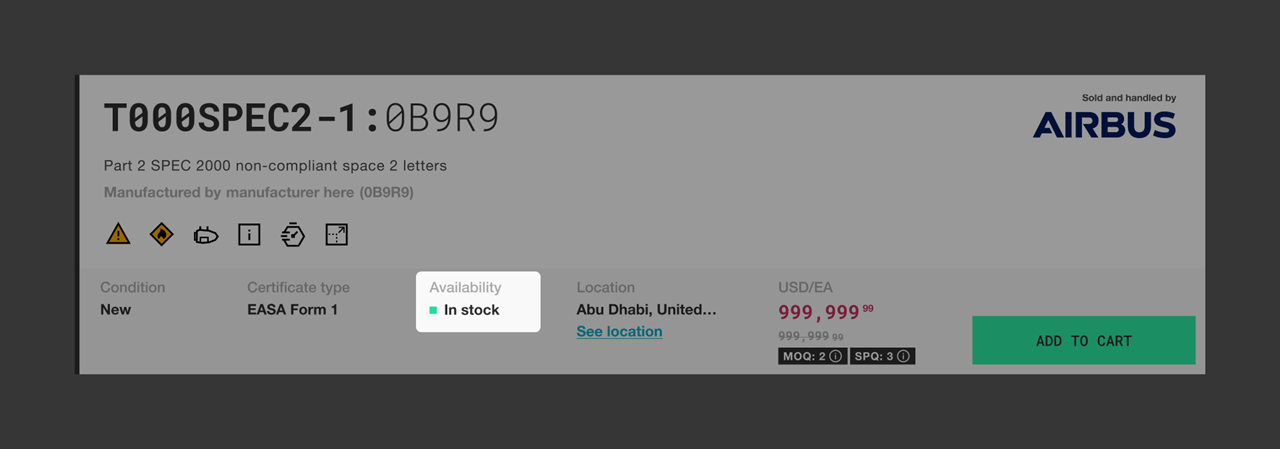Click the aircraft engine icon
This screenshot has height=449, width=1280.
tap(206, 235)
